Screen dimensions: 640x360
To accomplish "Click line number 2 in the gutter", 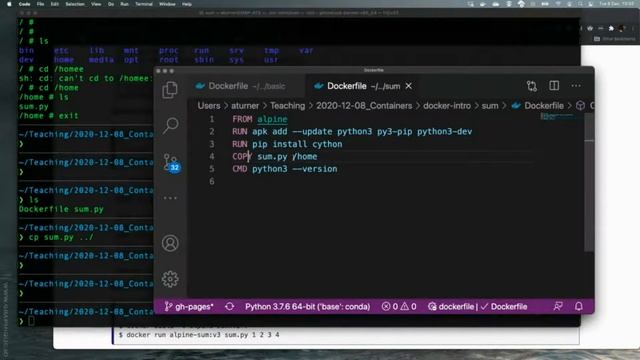I will tap(211, 131).
